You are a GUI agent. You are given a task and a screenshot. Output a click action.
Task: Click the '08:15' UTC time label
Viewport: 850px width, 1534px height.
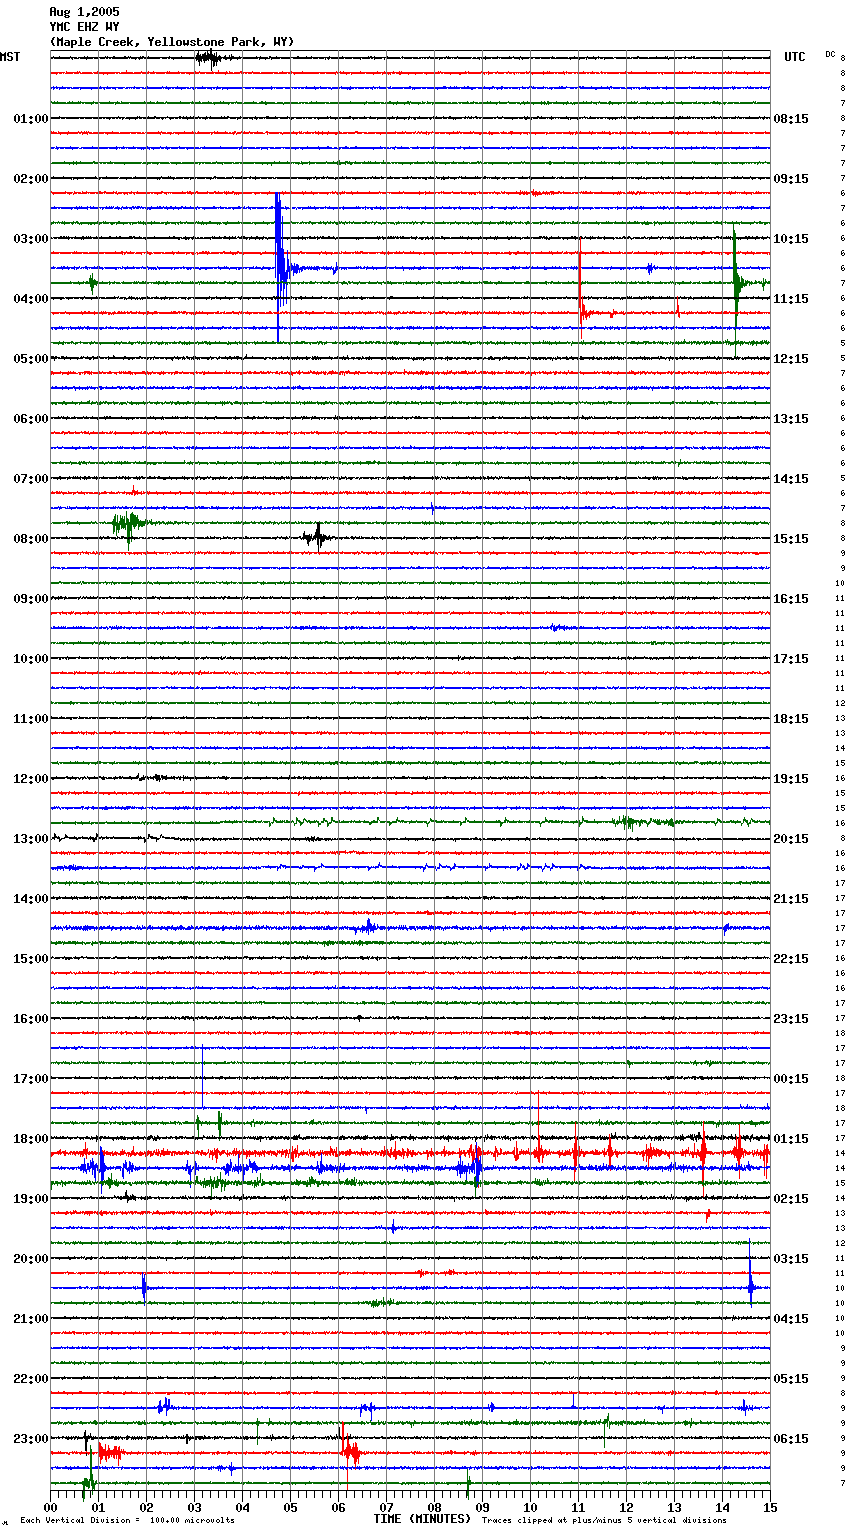pyautogui.click(x=791, y=119)
